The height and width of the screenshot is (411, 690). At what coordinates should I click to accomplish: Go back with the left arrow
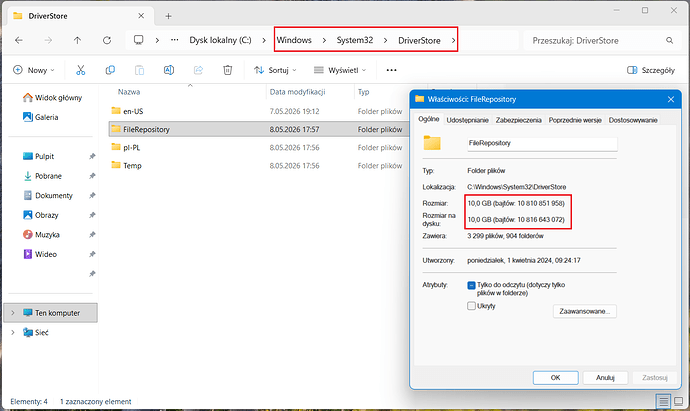click(19, 40)
